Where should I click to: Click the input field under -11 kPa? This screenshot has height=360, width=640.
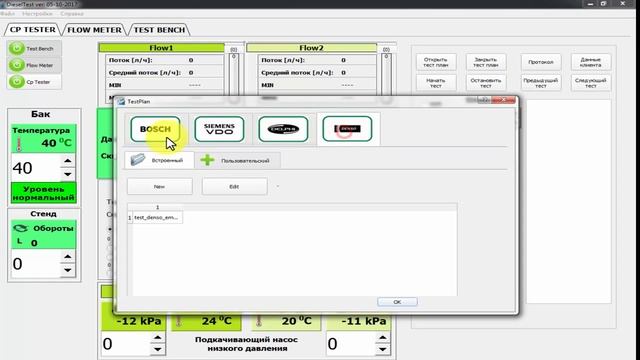(351, 344)
